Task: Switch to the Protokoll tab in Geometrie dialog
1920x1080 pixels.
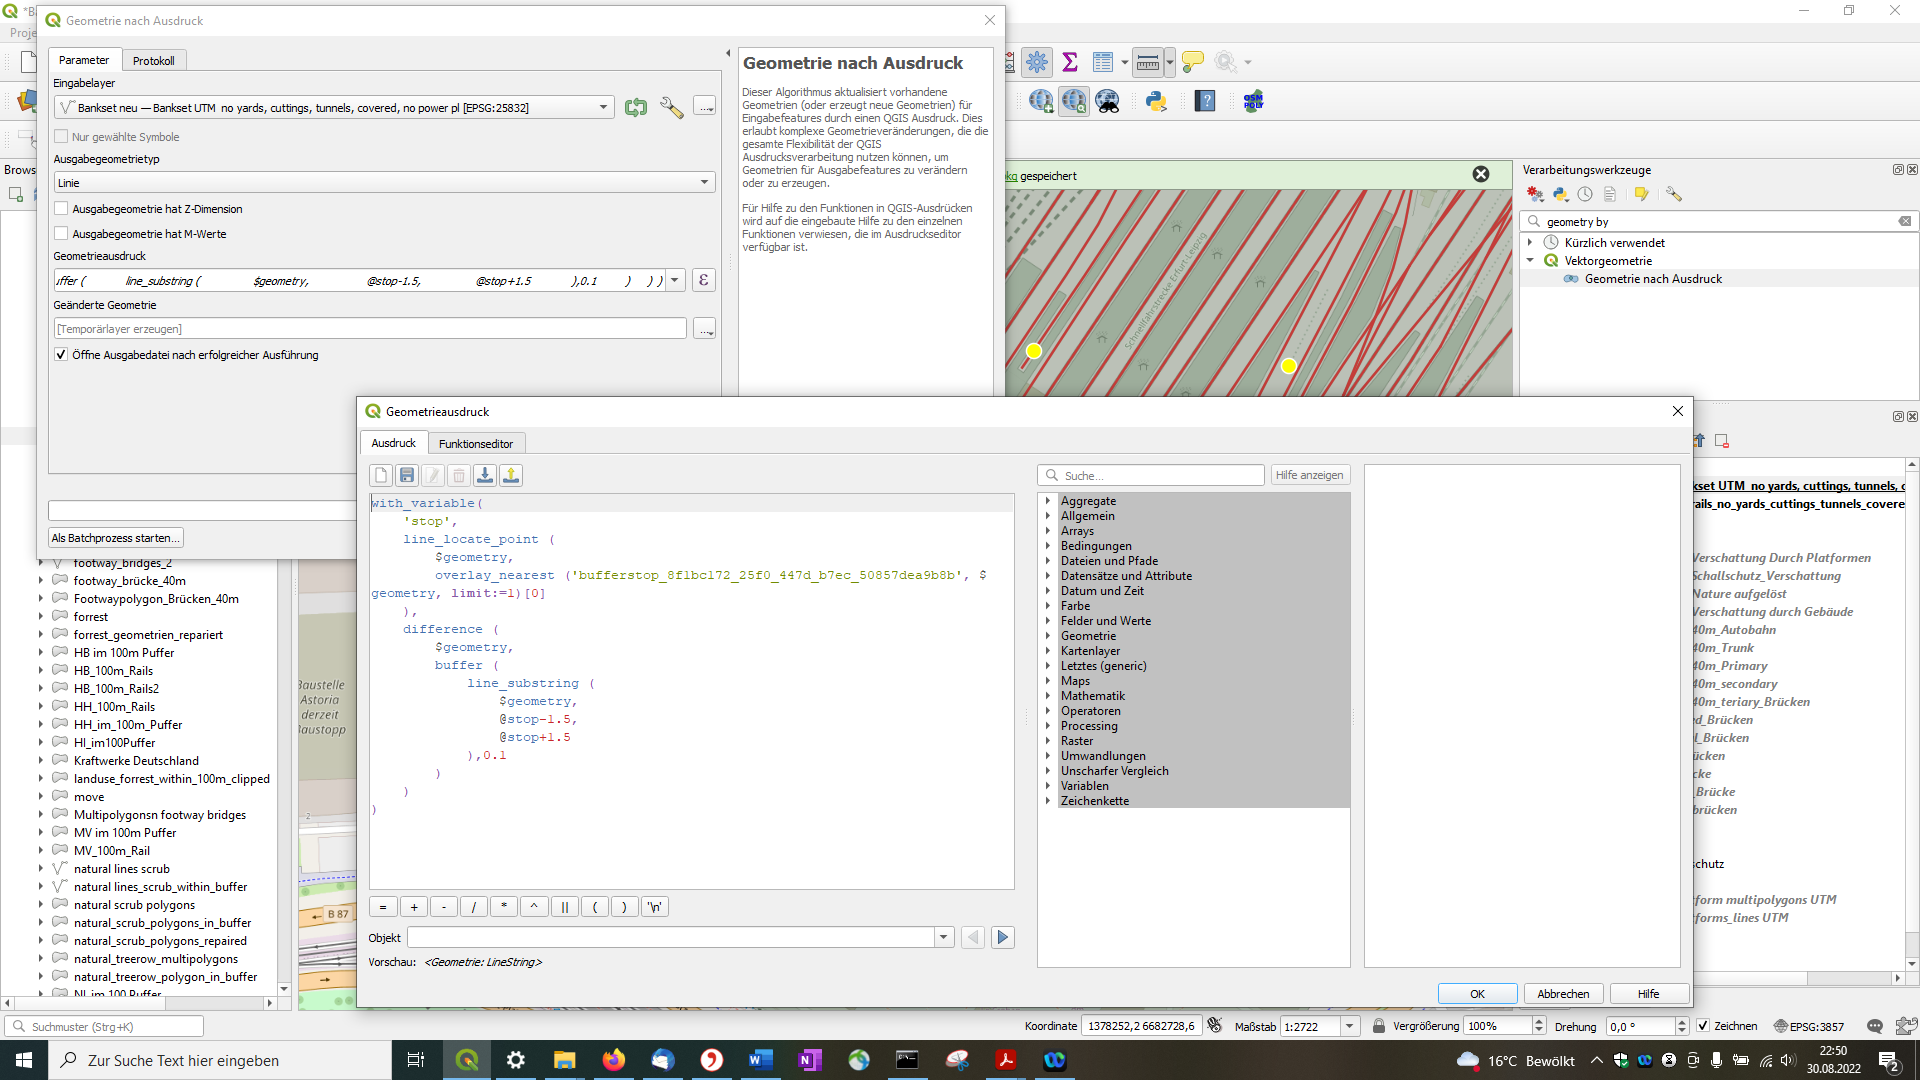Action: tap(153, 59)
